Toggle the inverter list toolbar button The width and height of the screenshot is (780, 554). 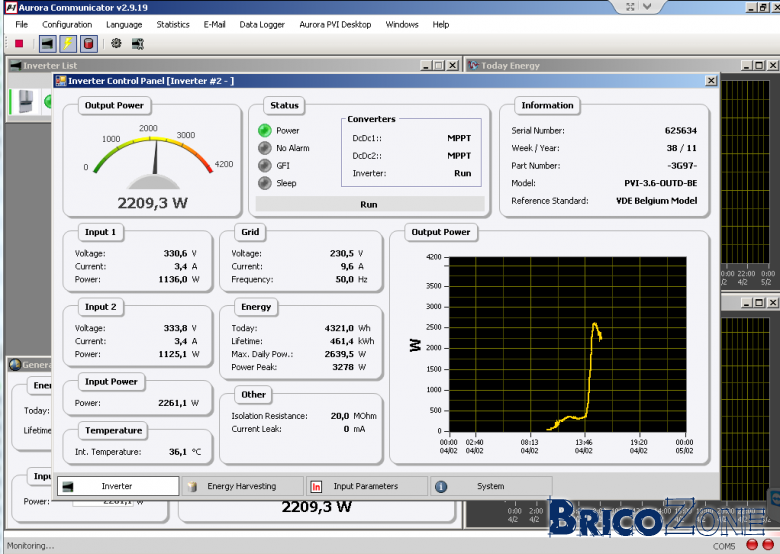pyautogui.click(x=48, y=44)
